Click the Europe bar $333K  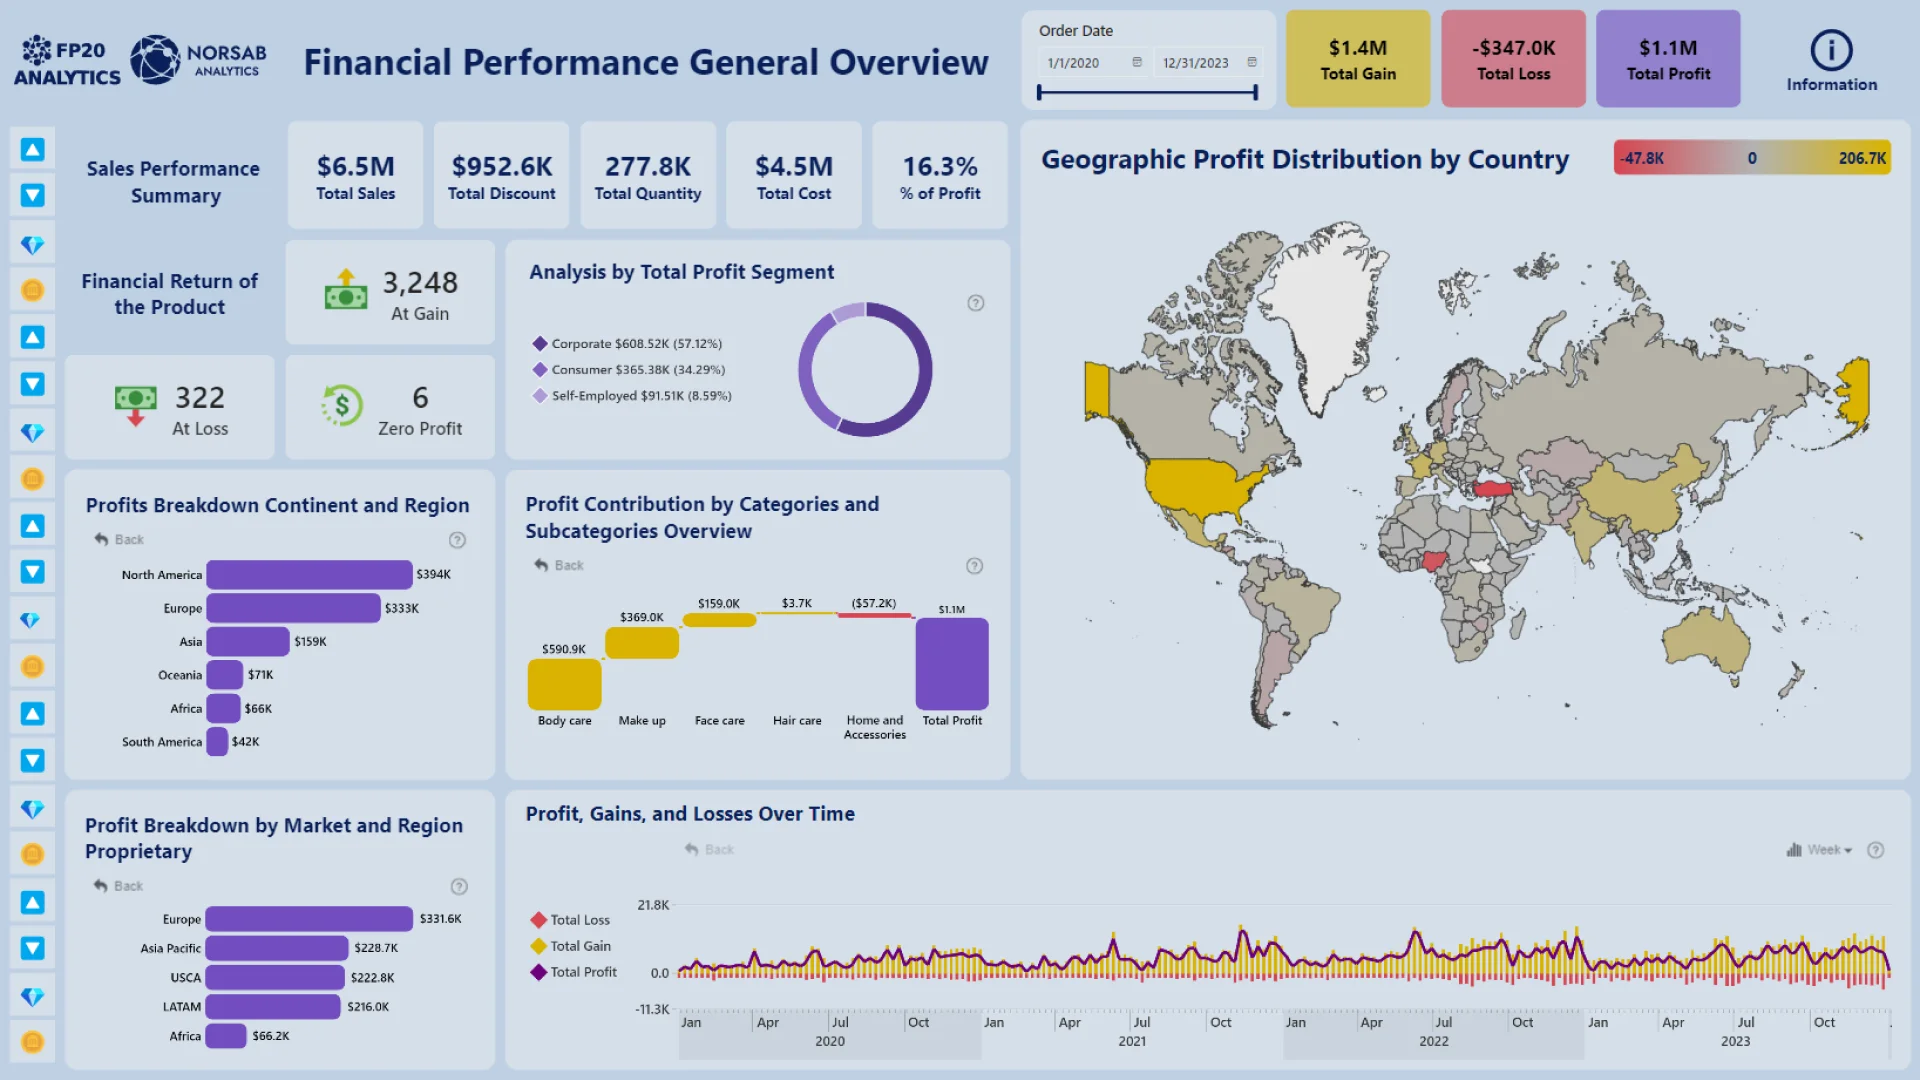click(293, 608)
